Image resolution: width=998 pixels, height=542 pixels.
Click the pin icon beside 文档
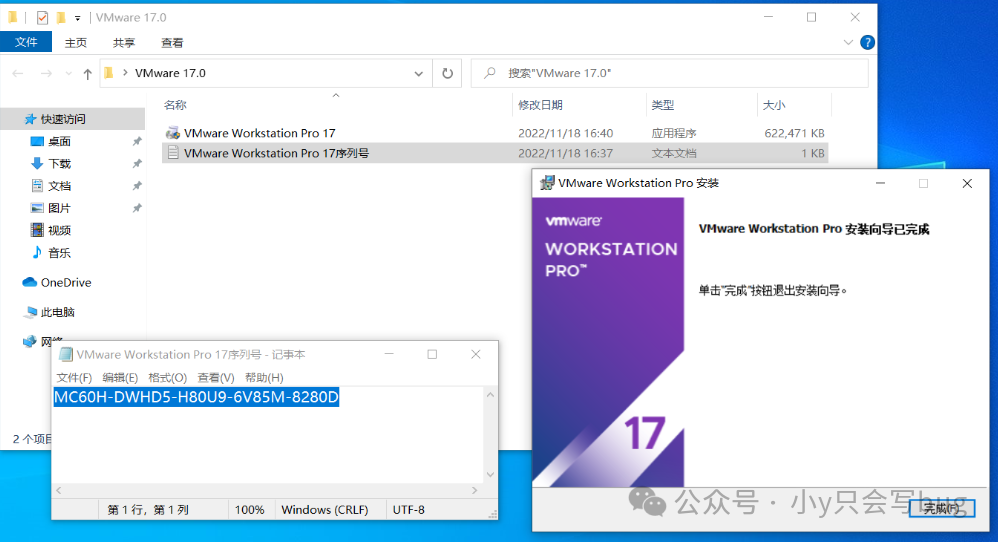(x=137, y=186)
